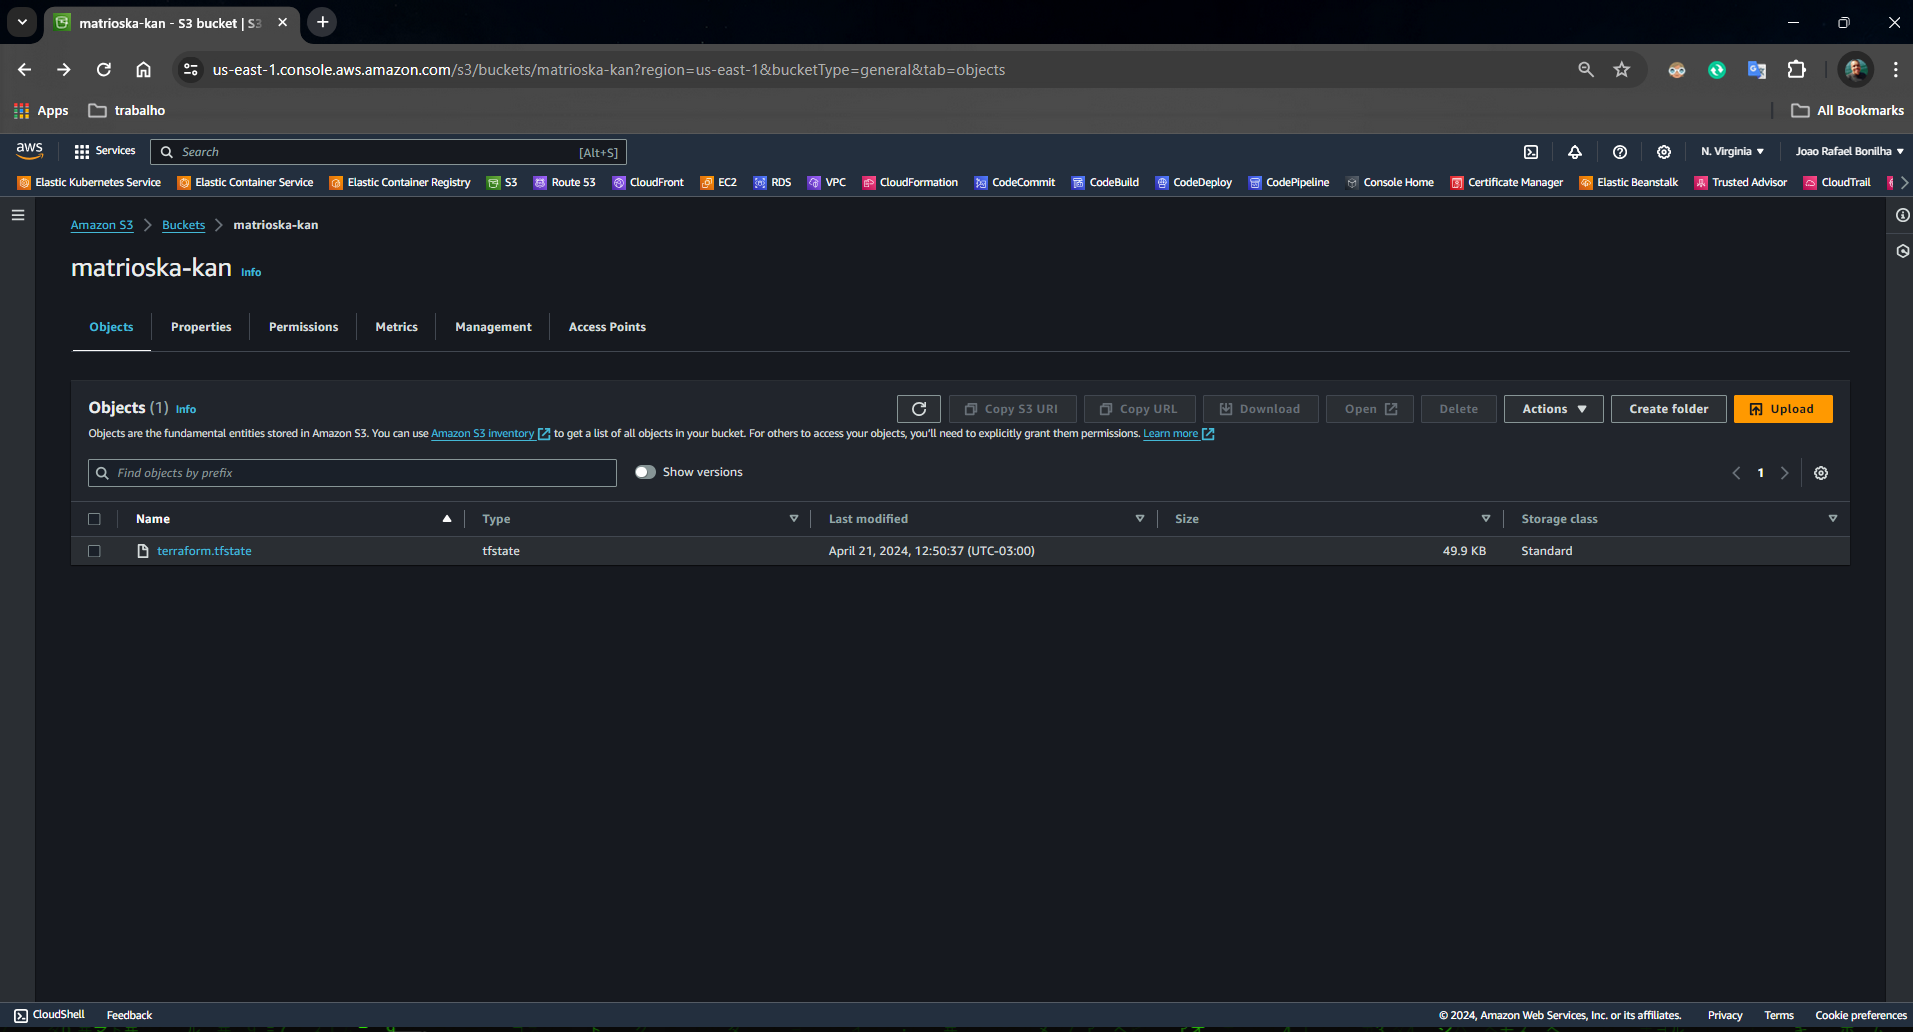Viewport: 1913px width, 1032px height.
Task: Click the AWS logo home icon
Action: click(x=29, y=151)
